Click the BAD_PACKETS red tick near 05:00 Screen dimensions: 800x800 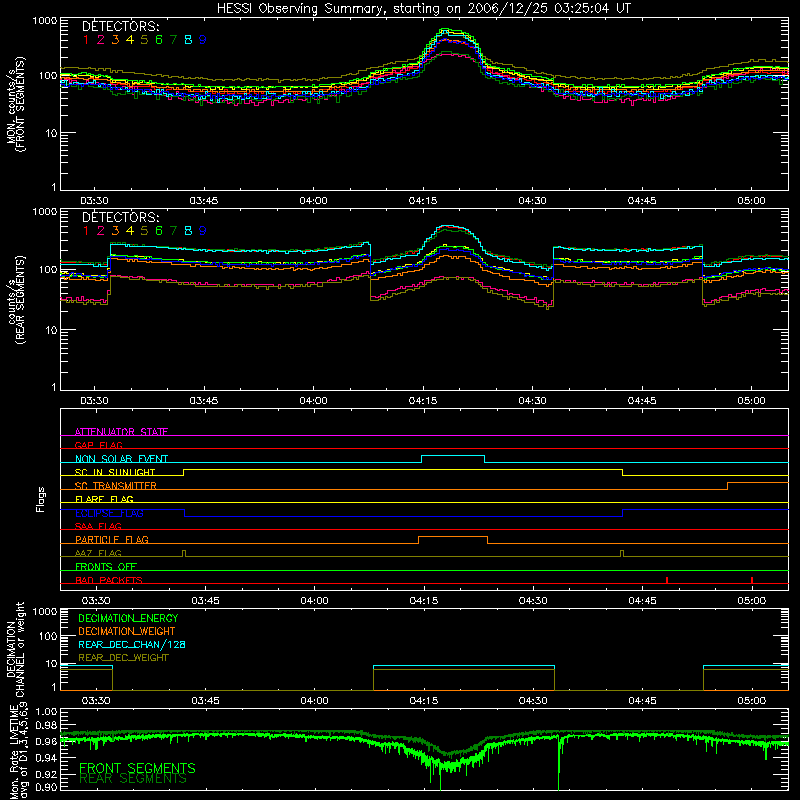pos(752,580)
